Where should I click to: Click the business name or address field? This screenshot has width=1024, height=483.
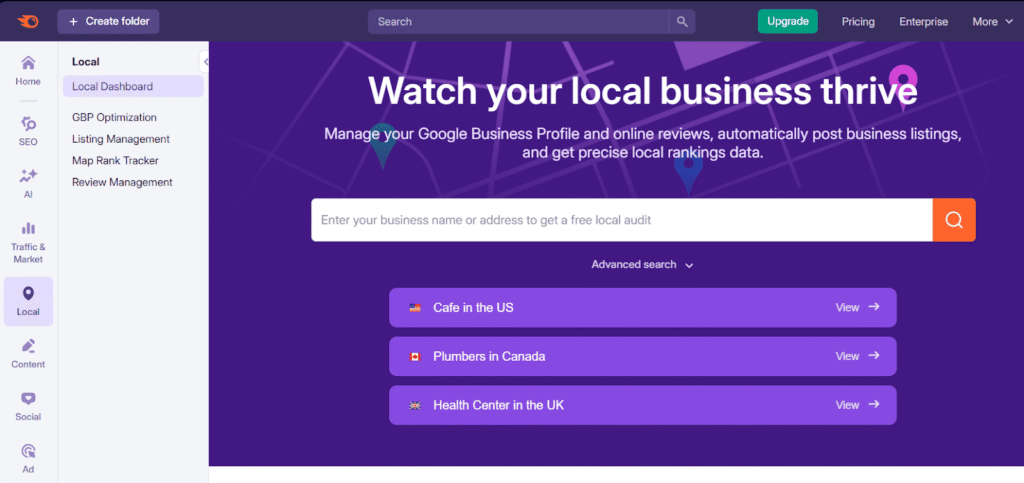[x=620, y=220]
